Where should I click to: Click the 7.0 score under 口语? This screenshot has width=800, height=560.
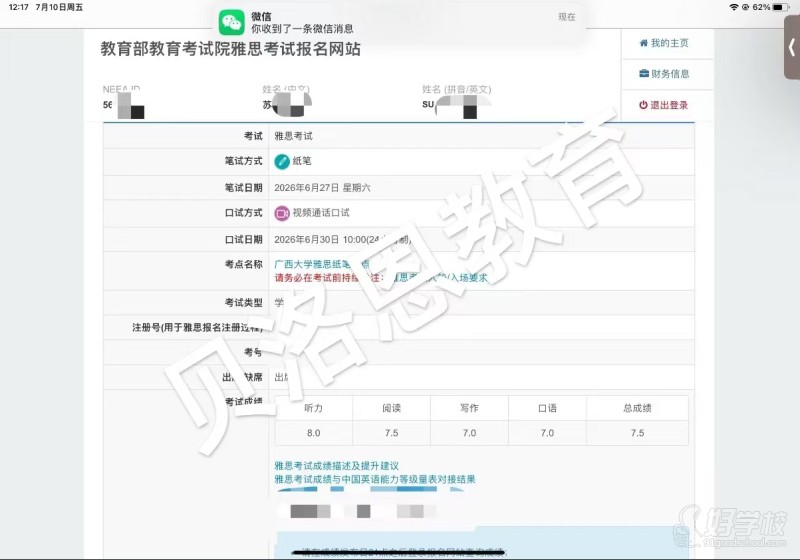[547, 433]
